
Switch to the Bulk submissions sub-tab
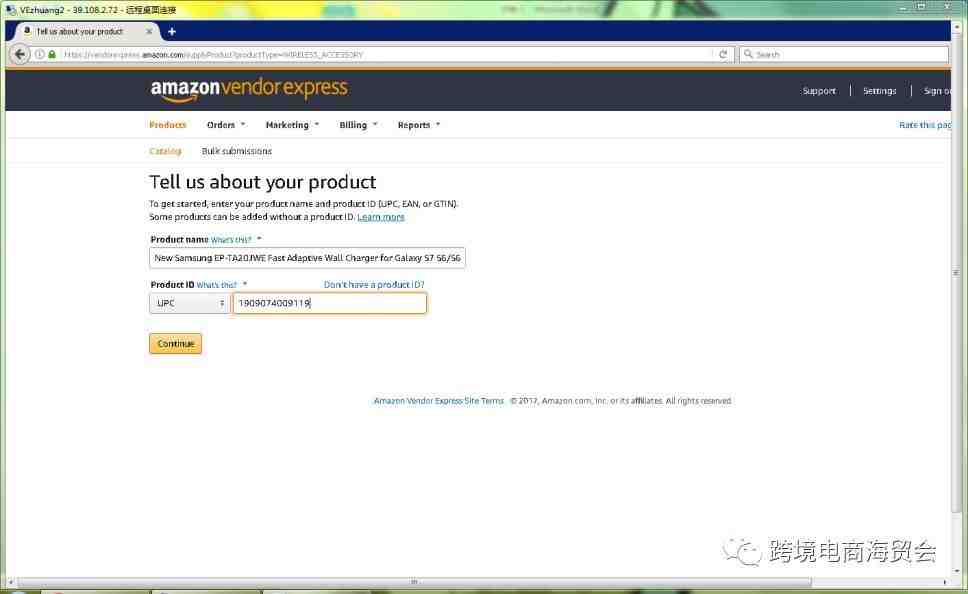(x=236, y=151)
